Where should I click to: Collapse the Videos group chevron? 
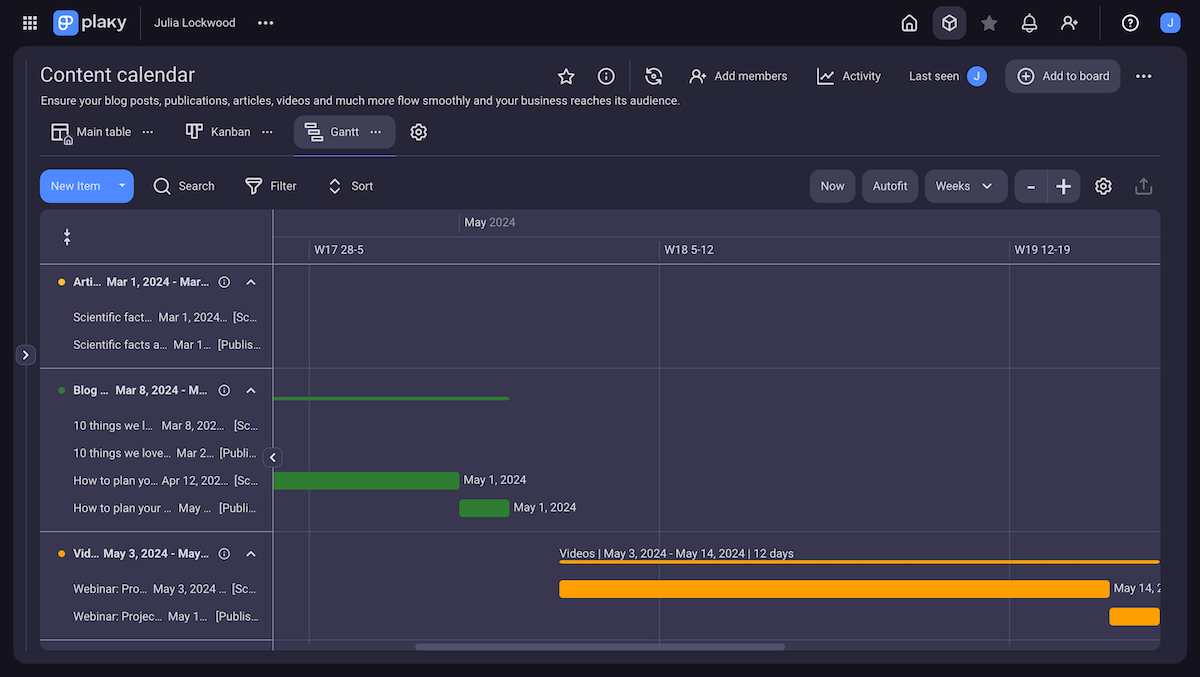(x=251, y=554)
